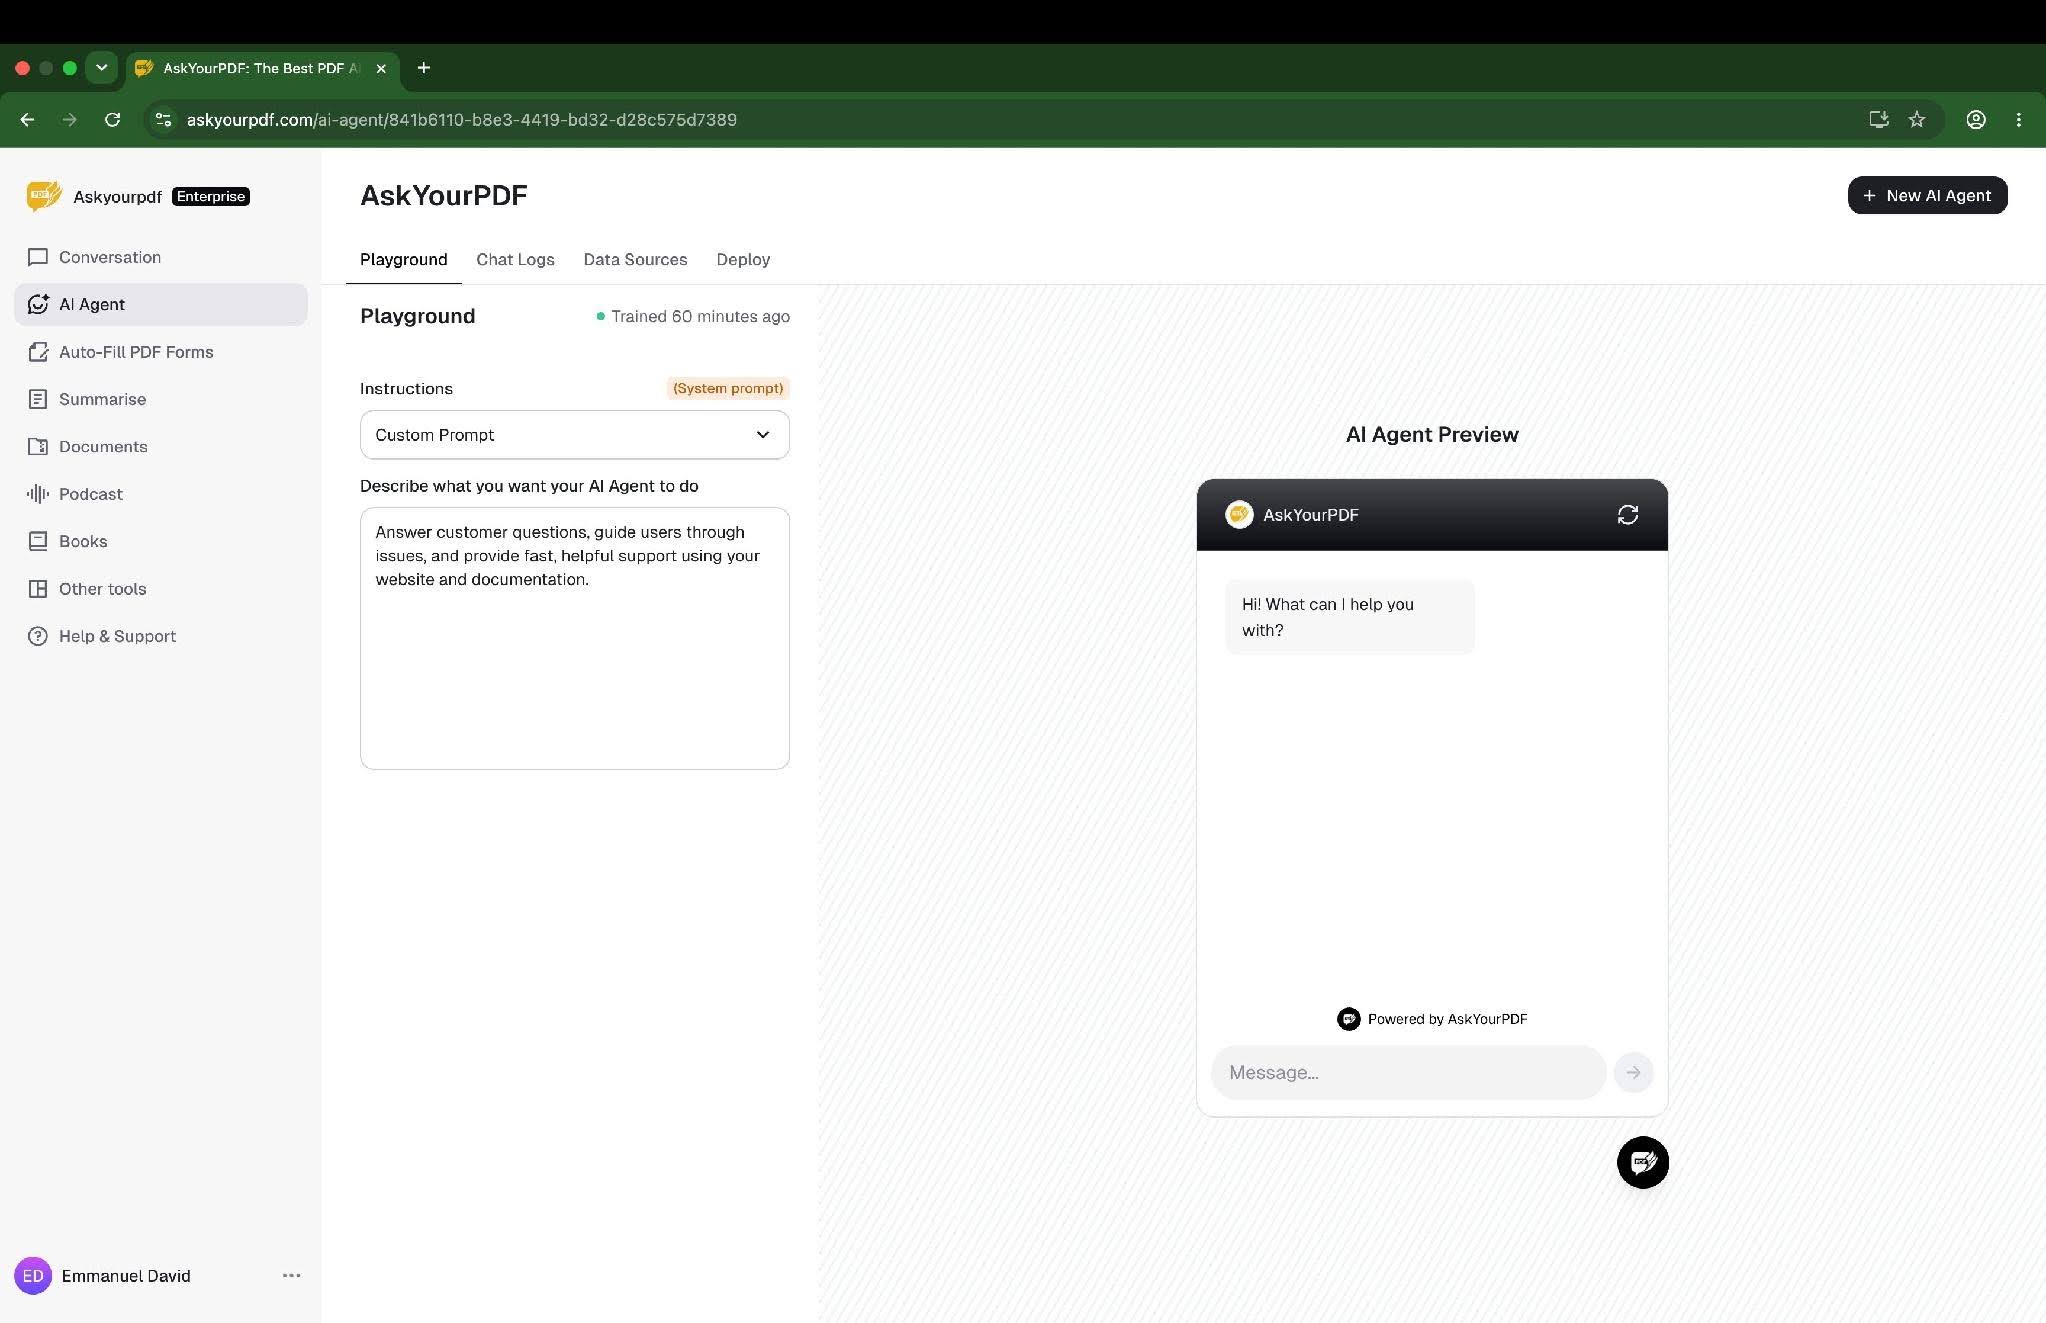Image resolution: width=2046 pixels, height=1323 pixels.
Task: Click the install app icon in address bar
Action: tap(1879, 120)
